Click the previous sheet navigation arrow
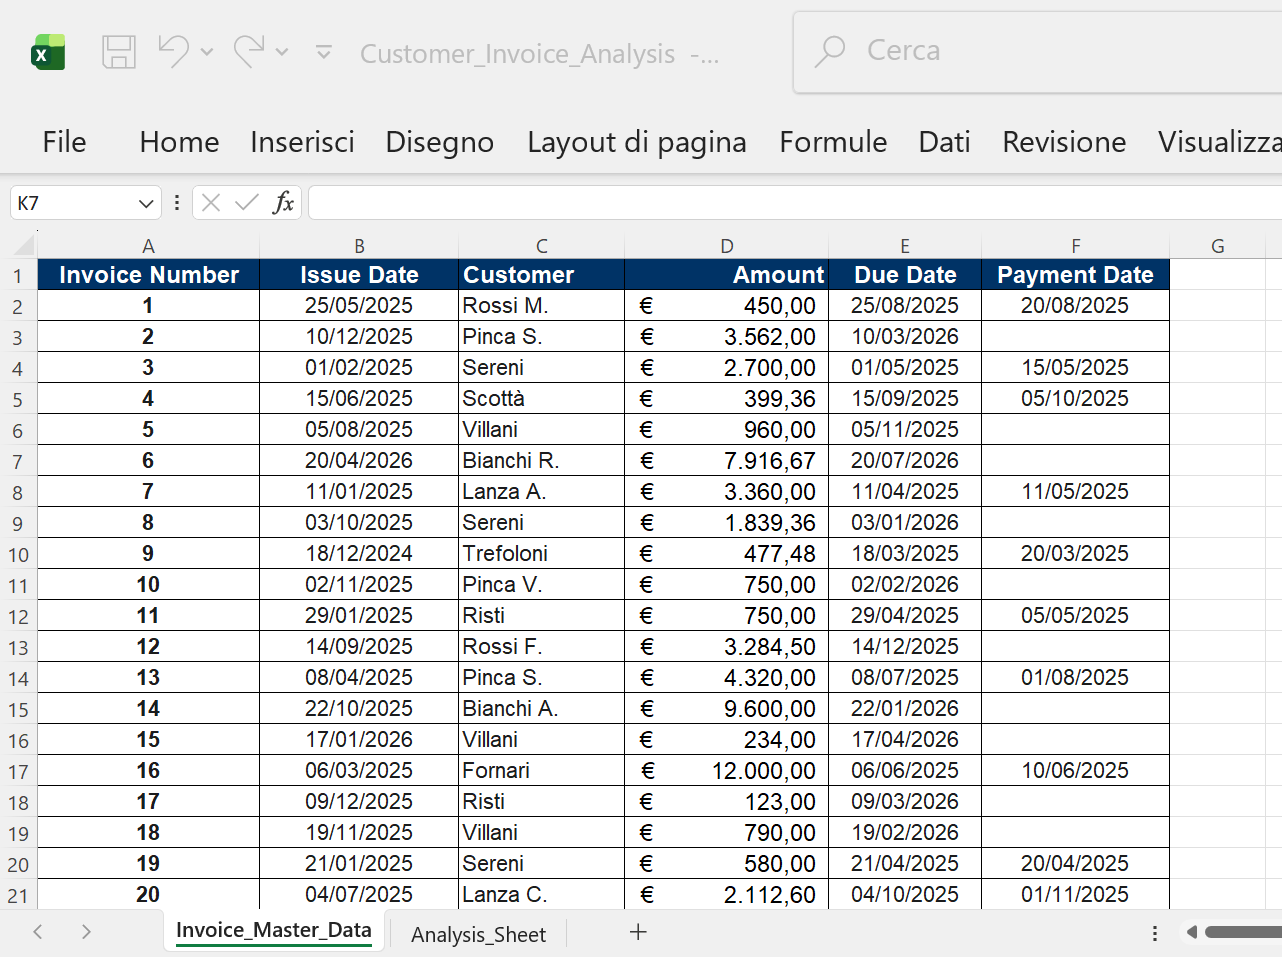Screen dimensions: 1282x958 pyautogui.click(x=37, y=931)
